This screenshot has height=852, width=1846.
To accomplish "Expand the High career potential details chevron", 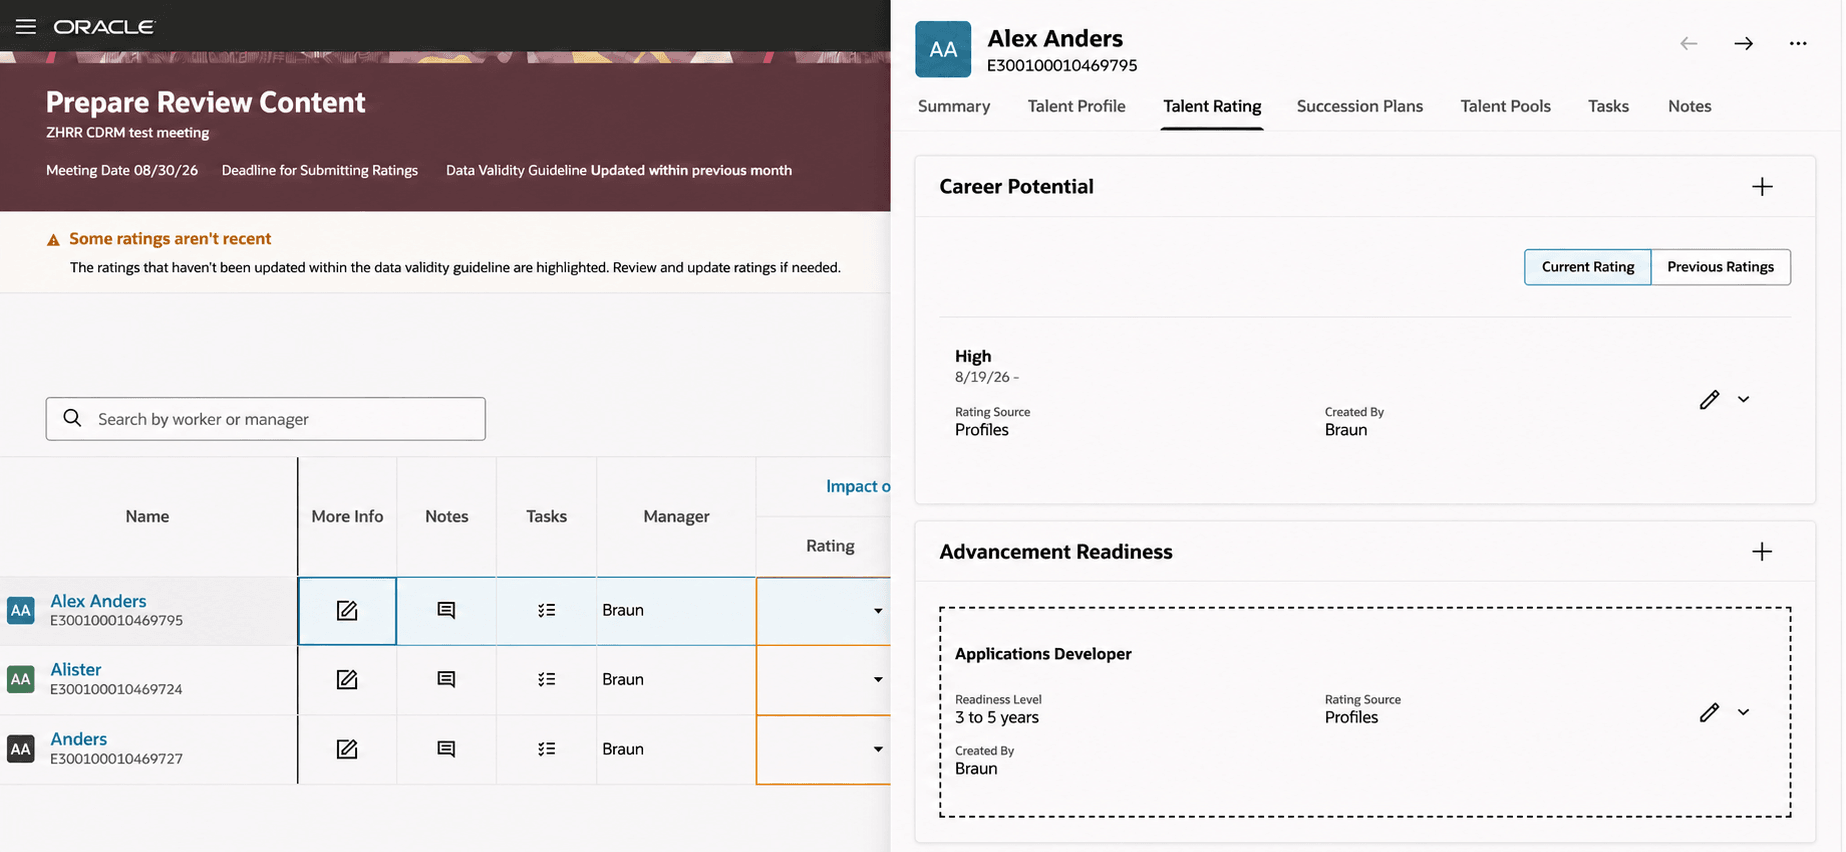I will click(x=1743, y=399).
